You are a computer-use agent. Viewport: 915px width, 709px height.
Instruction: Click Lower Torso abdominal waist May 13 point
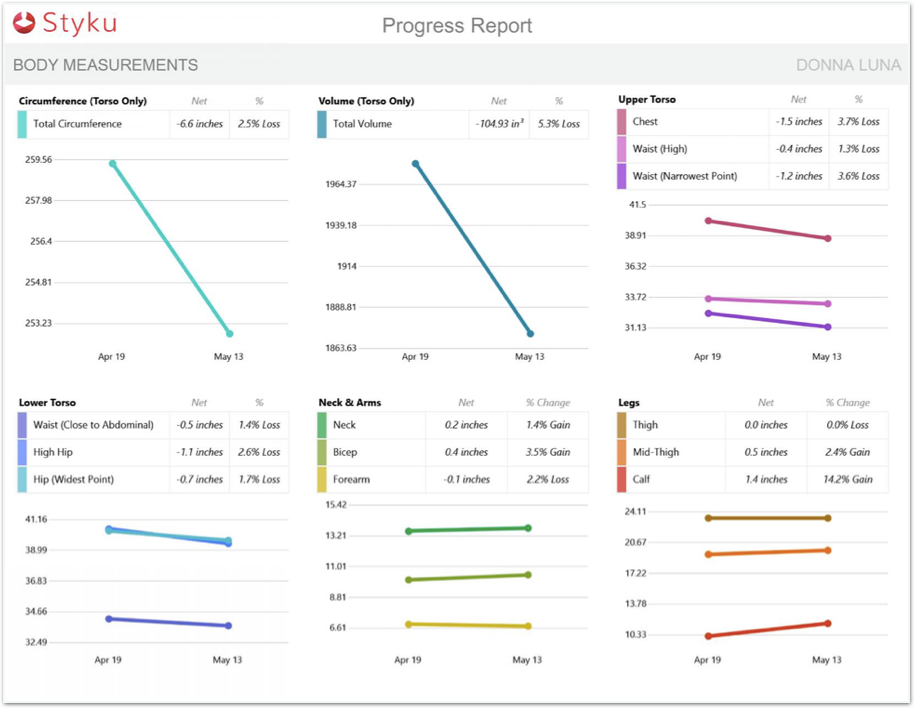pyautogui.click(x=228, y=626)
